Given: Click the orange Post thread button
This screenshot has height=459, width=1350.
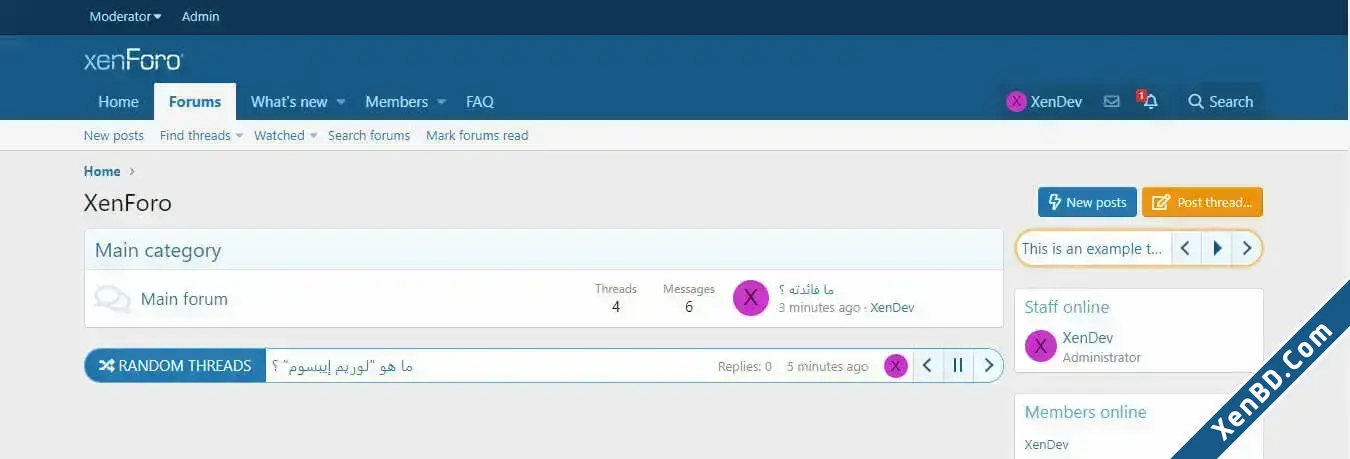Looking at the screenshot, I should click(x=1202, y=202).
